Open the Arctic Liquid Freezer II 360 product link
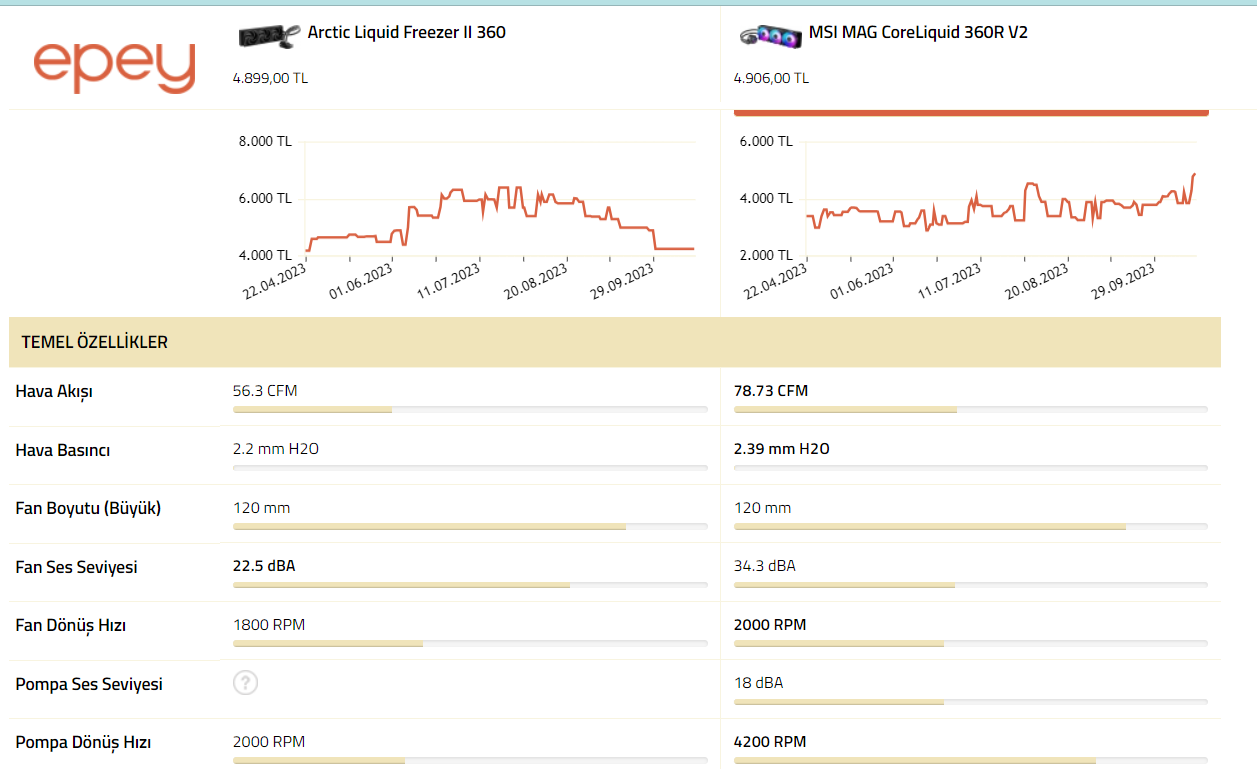The height and width of the screenshot is (769, 1257). click(406, 32)
